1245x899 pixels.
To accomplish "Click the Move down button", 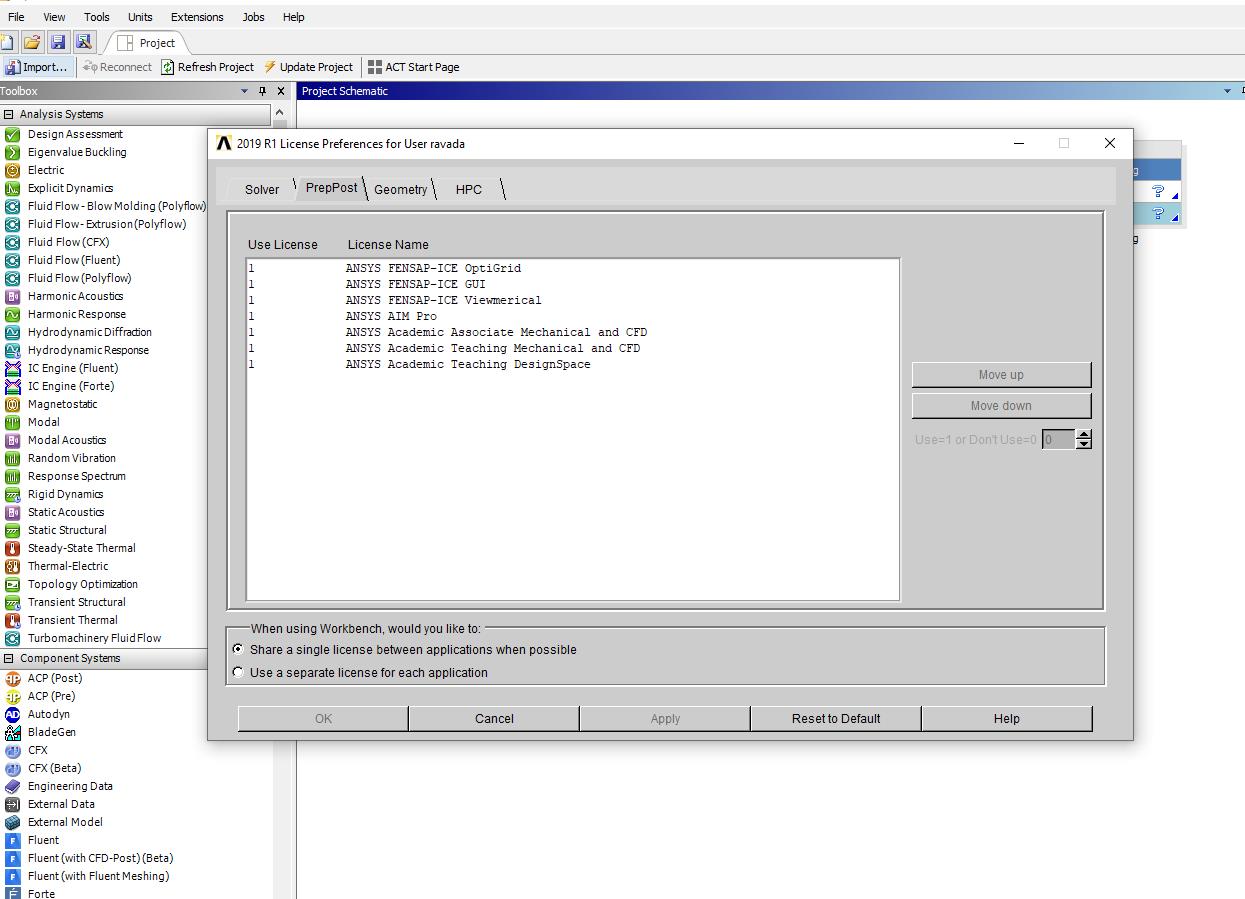I will (x=1001, y=405).
